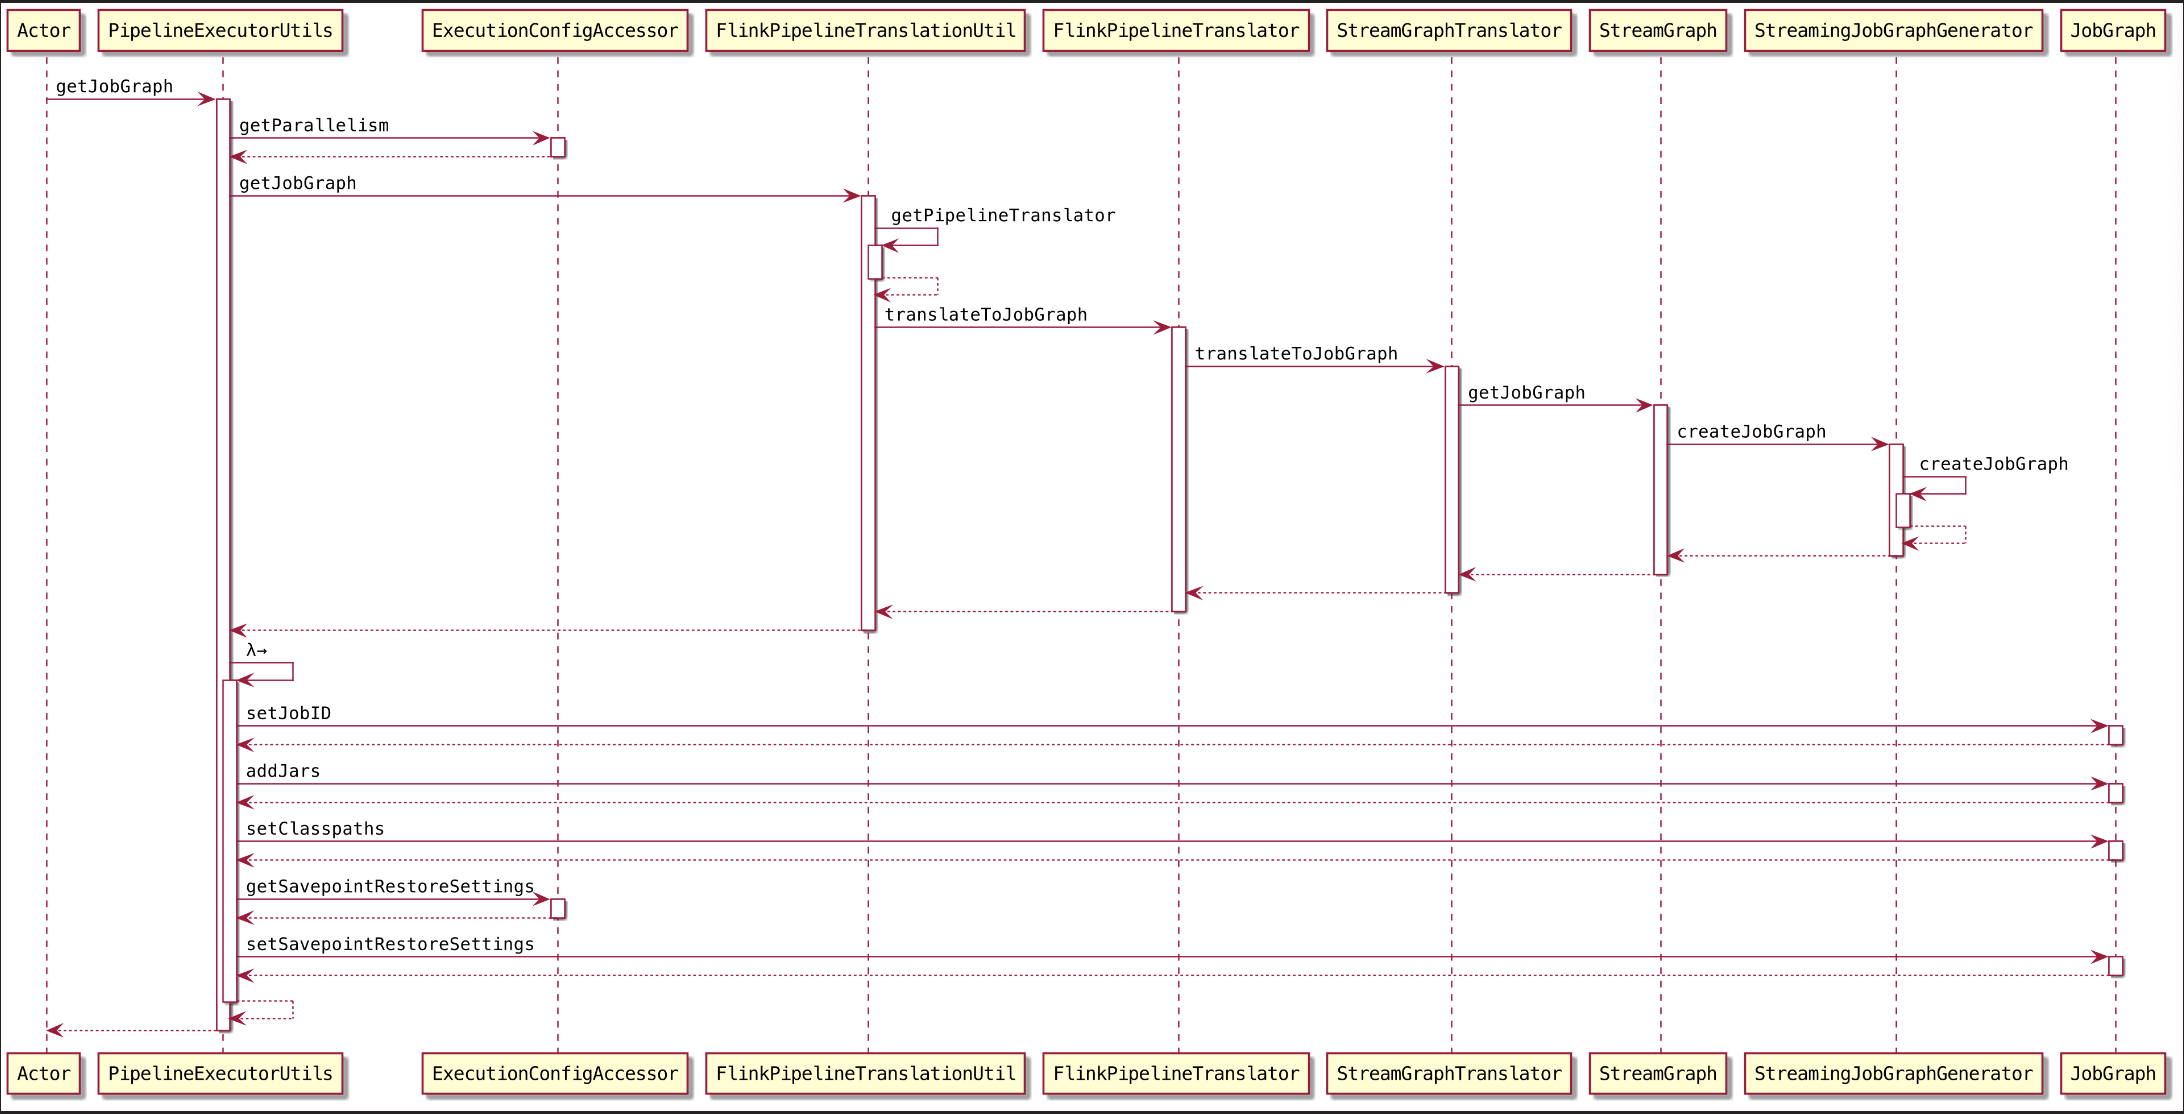Click translateToJobGraph label going to FlinkPipelineTranslator
The height and width of the screenshot is (1114, 2184).
pyautogui.click(x=986, y=315)
